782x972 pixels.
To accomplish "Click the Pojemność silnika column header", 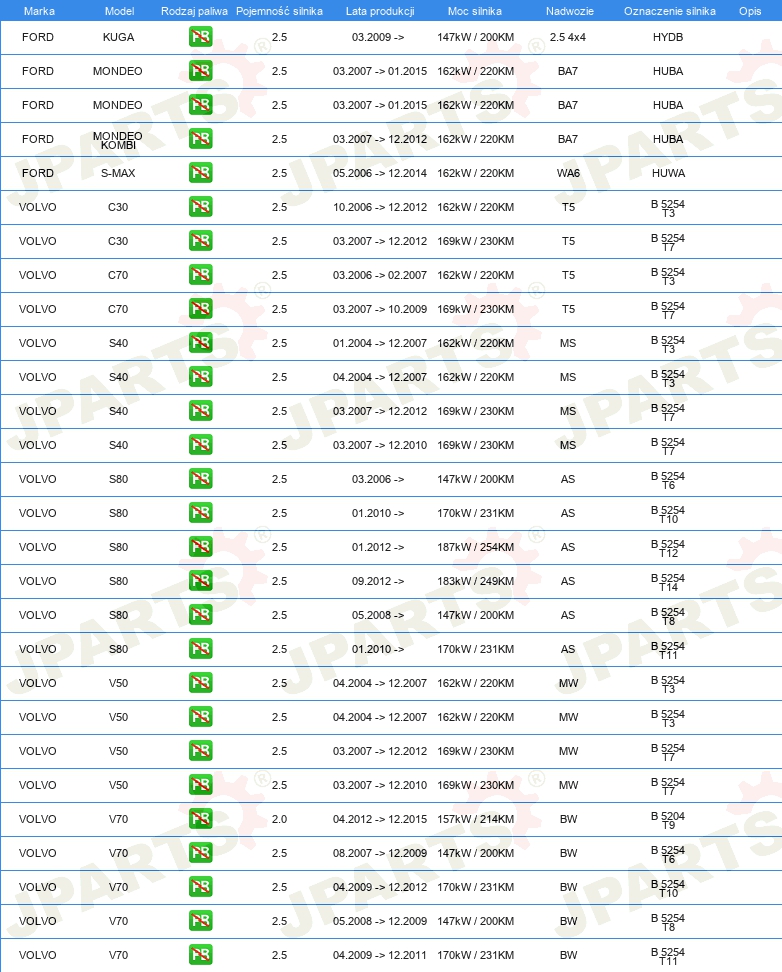I will pos(279,11).
